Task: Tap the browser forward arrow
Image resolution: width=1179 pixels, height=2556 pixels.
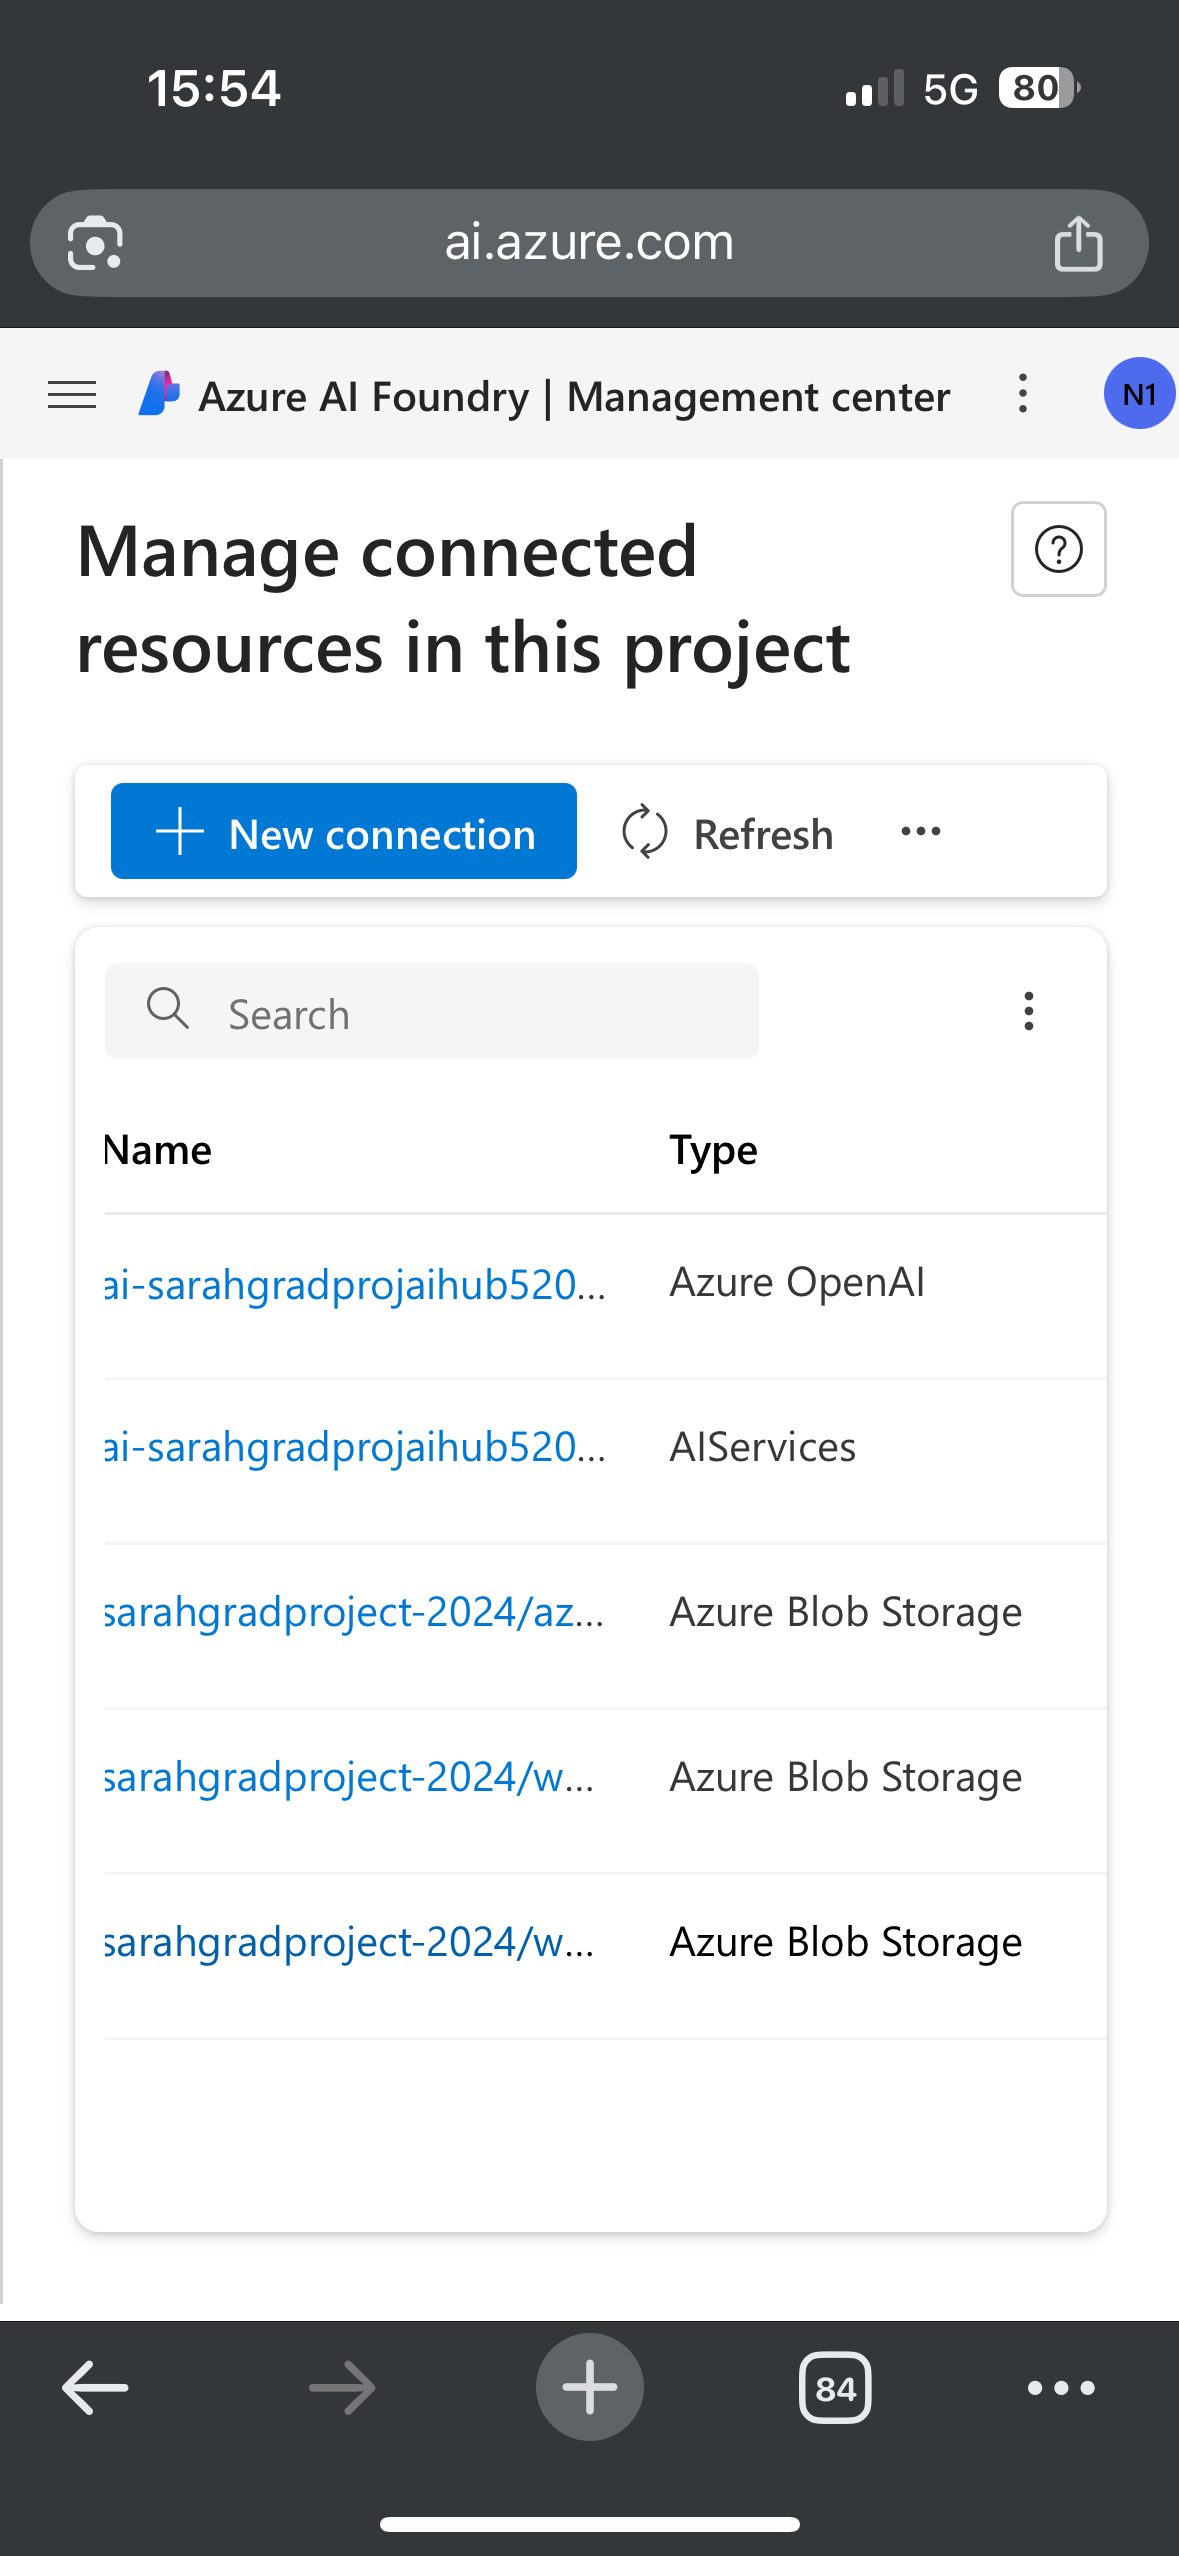Action: pyautogui.click(x=342, y=2388)
